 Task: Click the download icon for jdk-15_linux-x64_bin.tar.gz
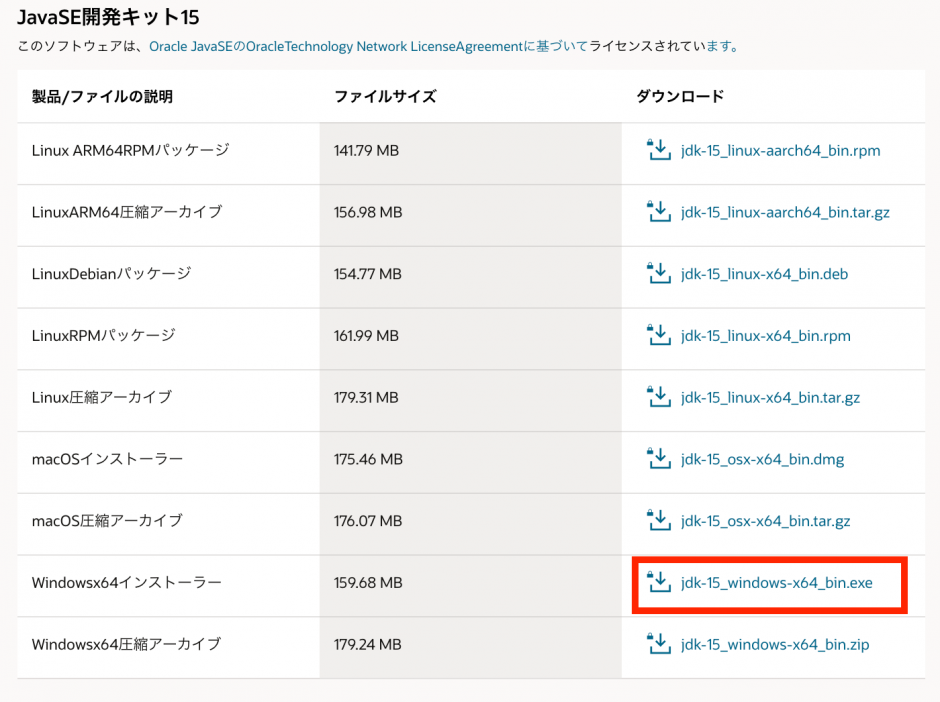[x=659, y=397]
